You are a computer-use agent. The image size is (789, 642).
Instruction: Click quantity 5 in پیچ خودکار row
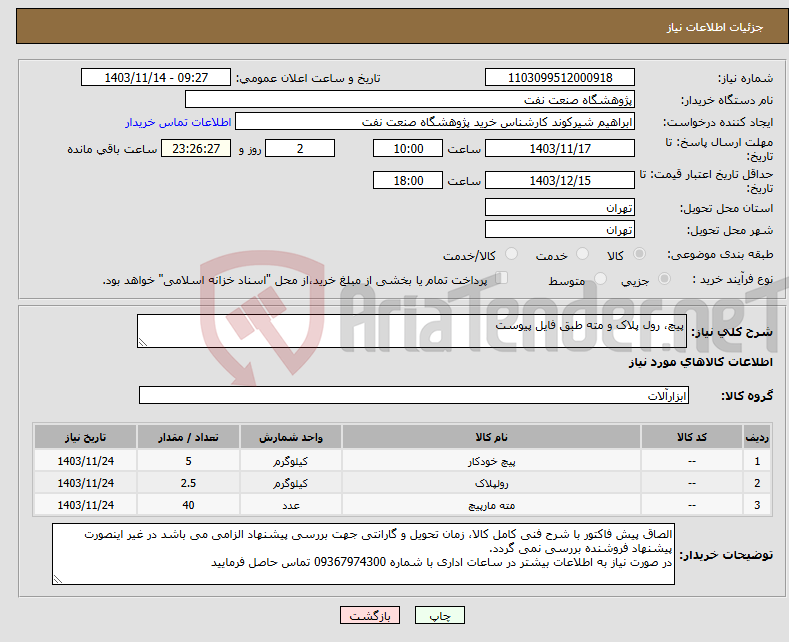coord(188,461)
